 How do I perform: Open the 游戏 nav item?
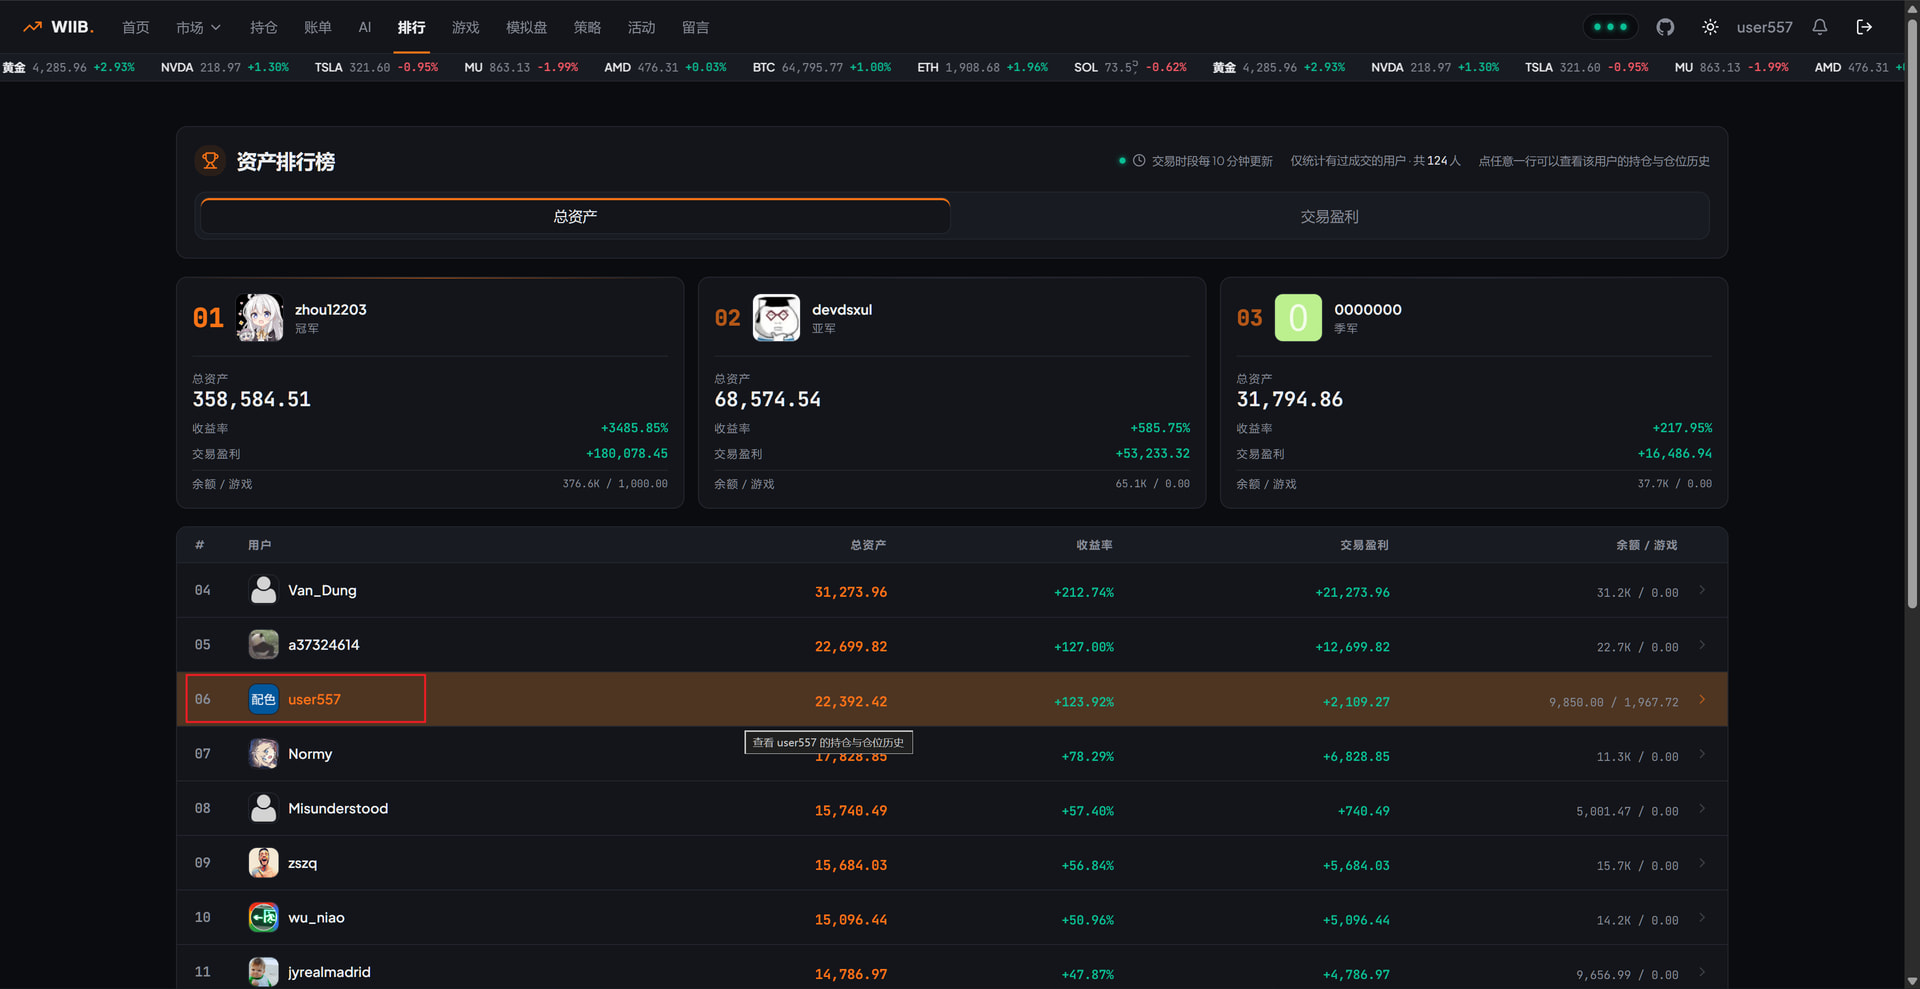click(466, 27)
